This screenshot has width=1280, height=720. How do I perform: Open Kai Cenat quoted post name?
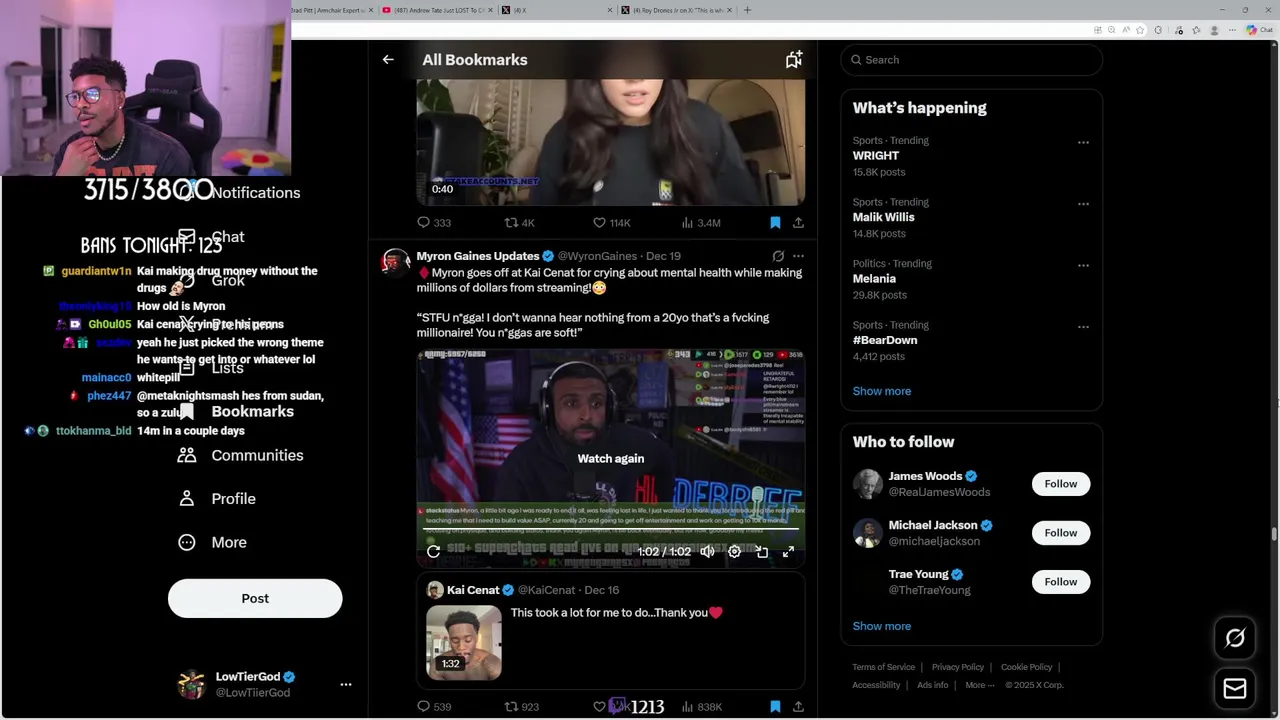[473, 590]
